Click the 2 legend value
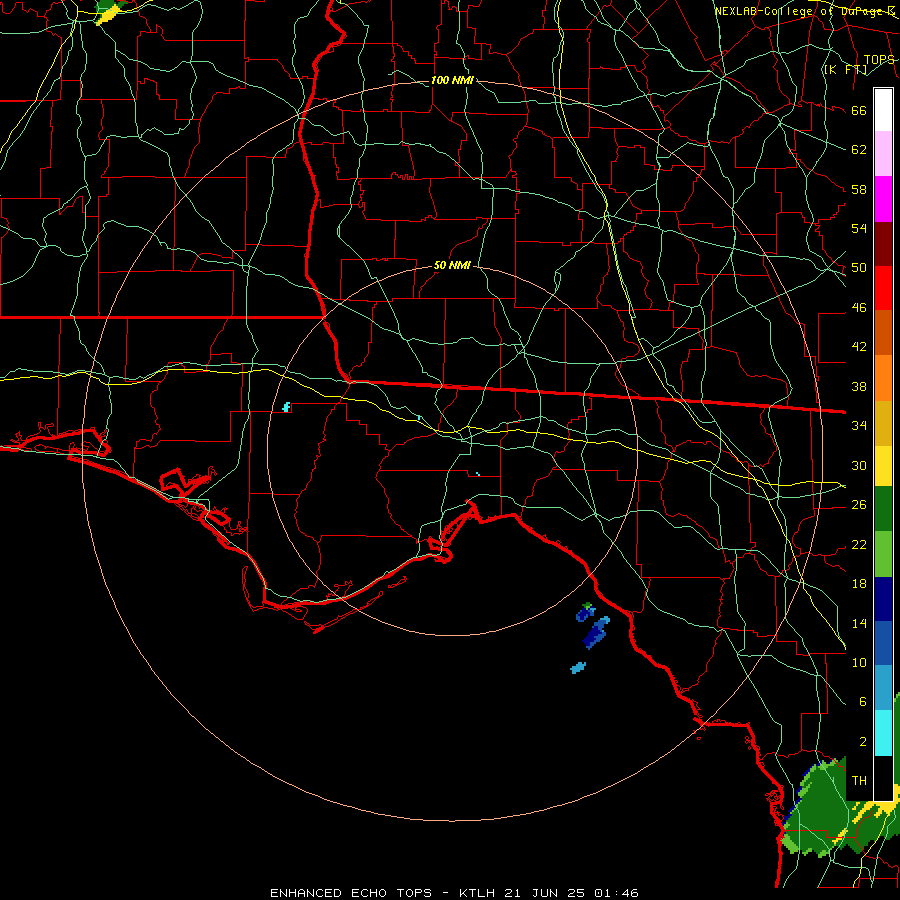The height and width of the screenshot is (900, 900). point(862,742)
